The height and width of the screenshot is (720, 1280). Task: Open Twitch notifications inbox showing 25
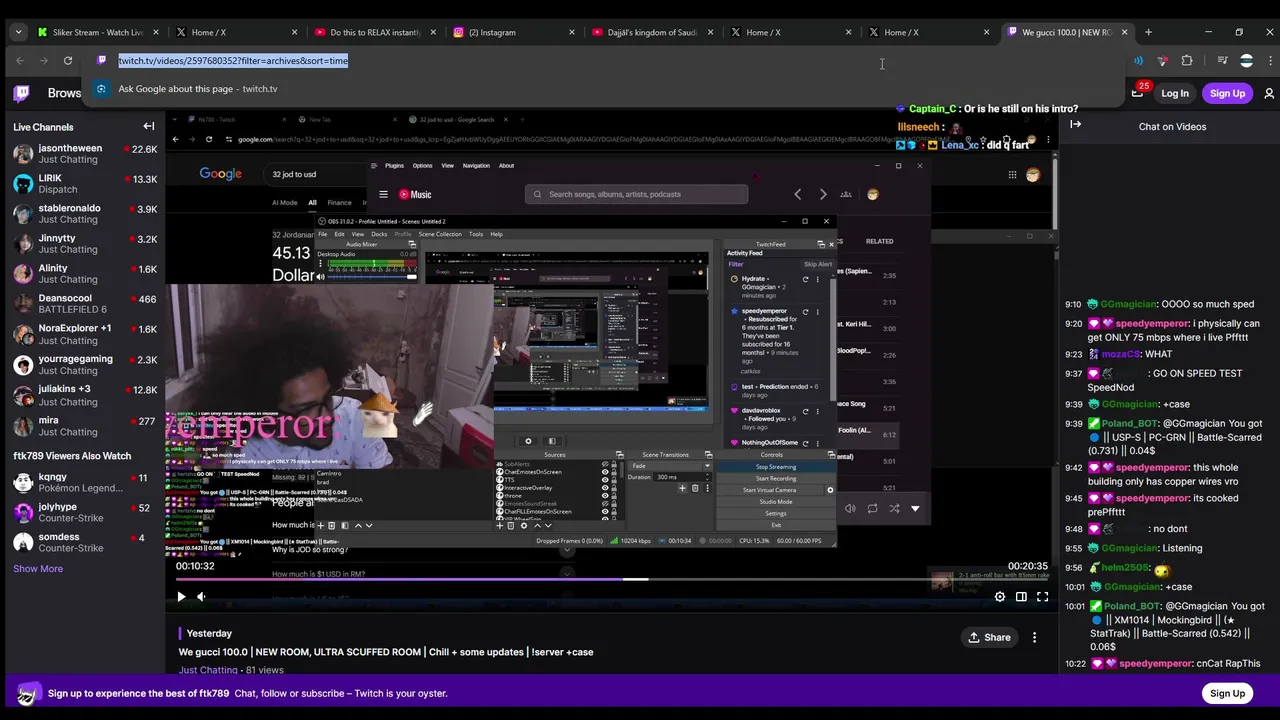click(1138, 92)
